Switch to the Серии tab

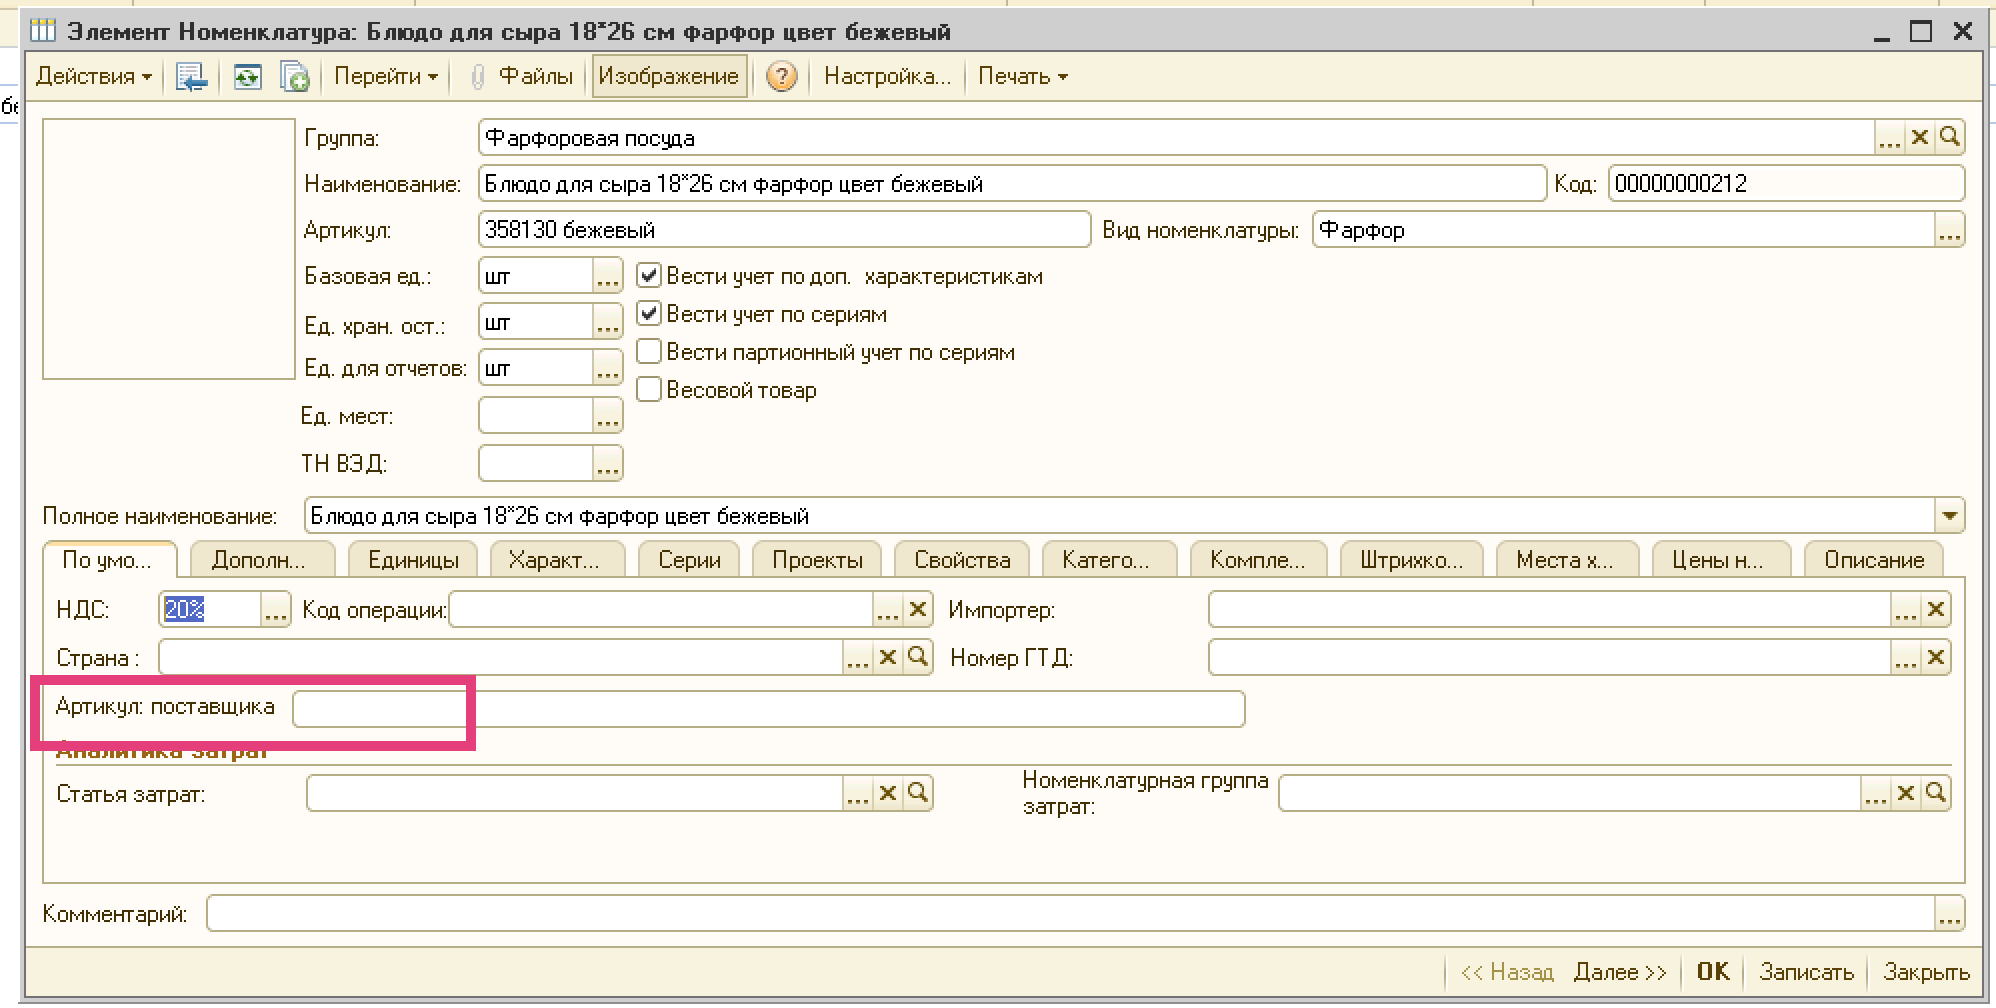point(689,560)
